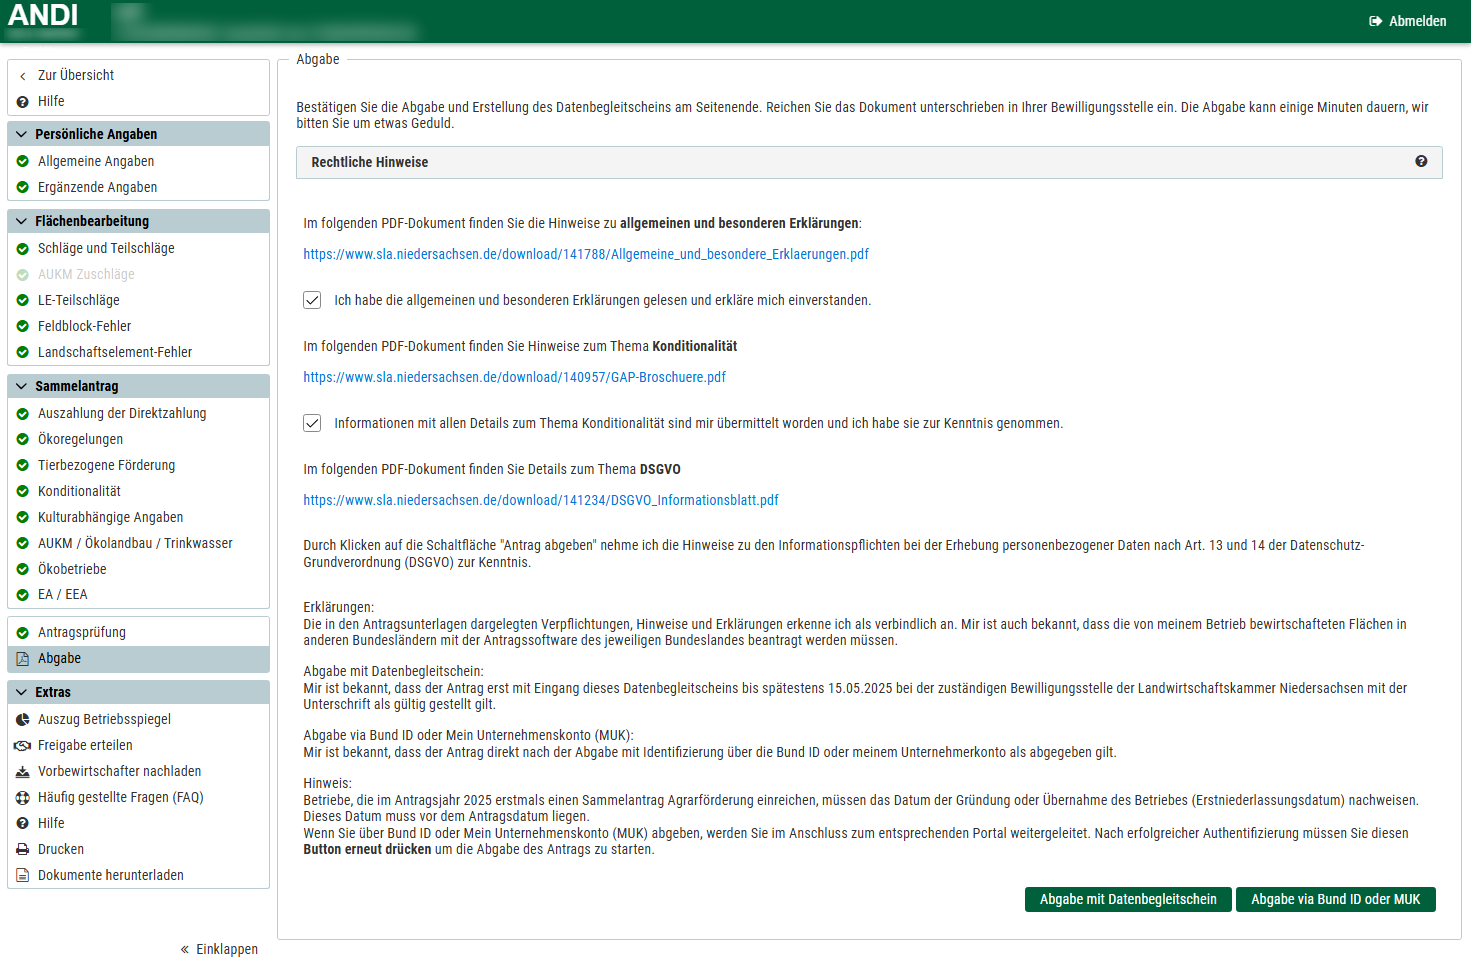
Task: Collapse the Sammelantrag section chevron
Action: coord(21,386)
